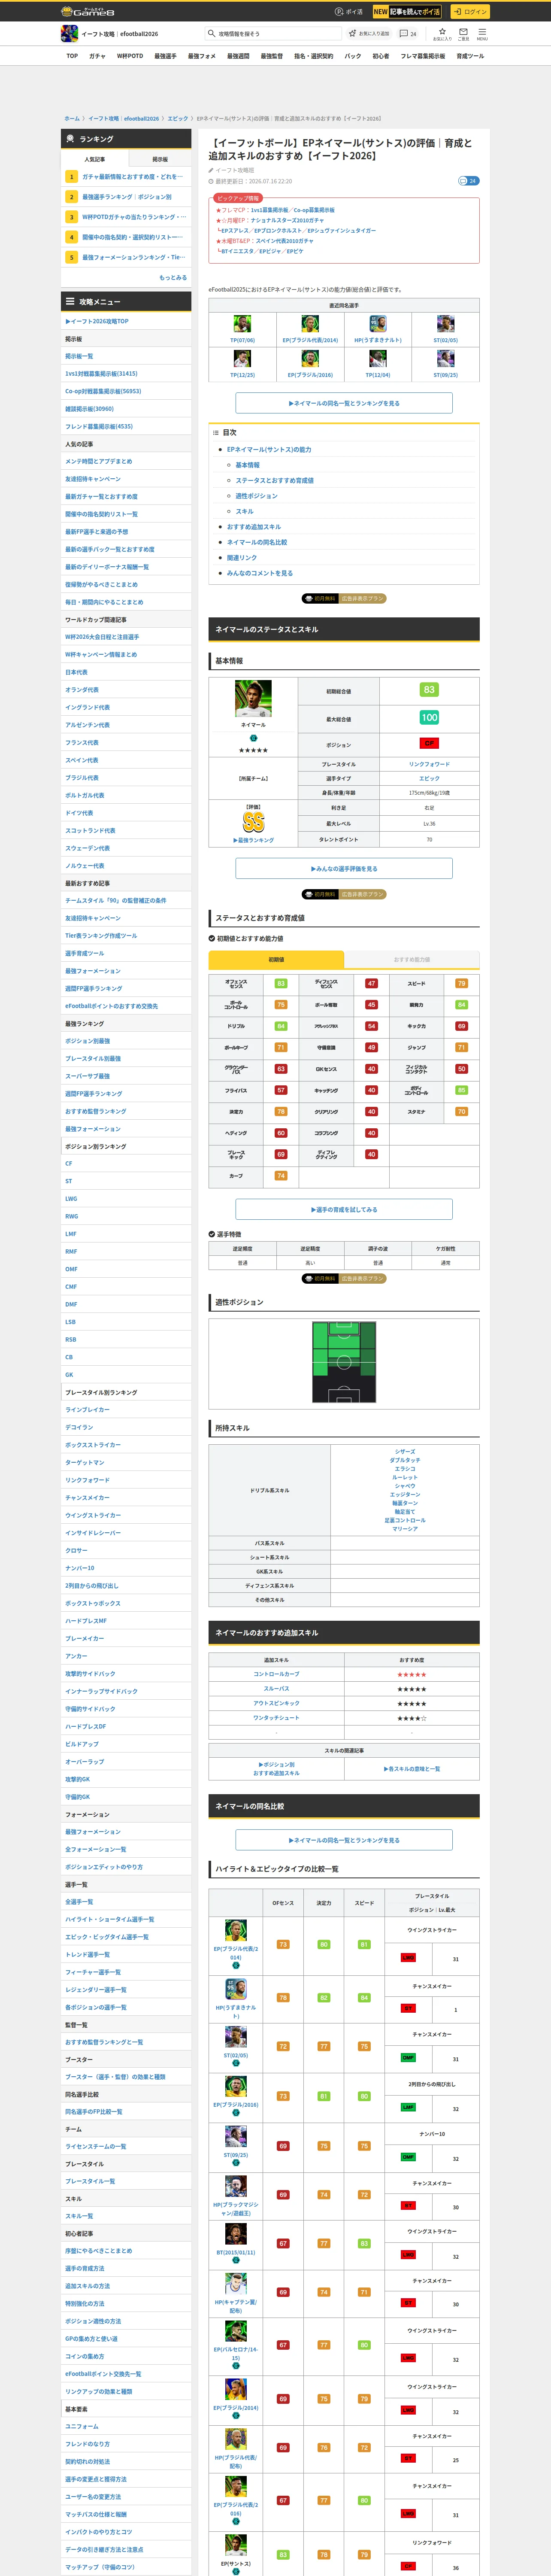Open 最強ランキング link under SS rating
Image resolution: width=551 pixels, height=2576 pixels.
[x=253, y=840]
